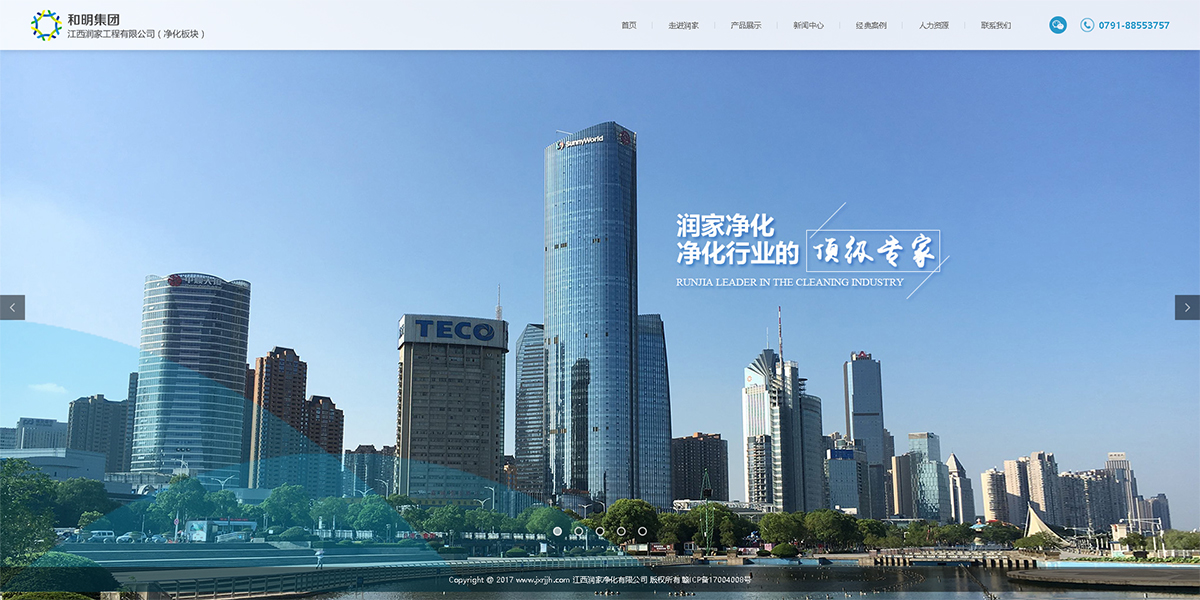
Task: Go to 新闻中心 news center
Action: point(808,26)
